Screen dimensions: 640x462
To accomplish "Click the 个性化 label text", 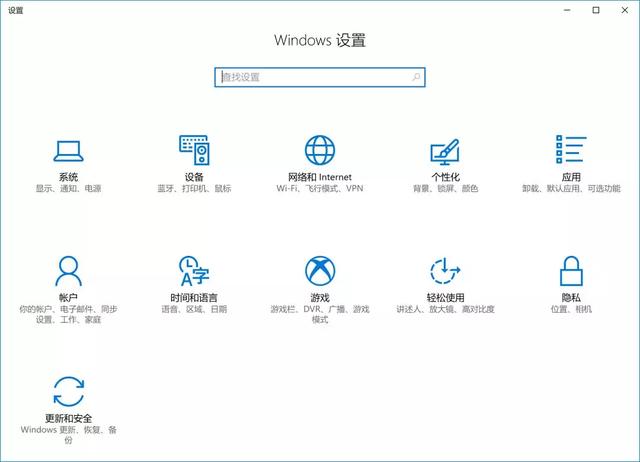I will click(x=445, y=177).
